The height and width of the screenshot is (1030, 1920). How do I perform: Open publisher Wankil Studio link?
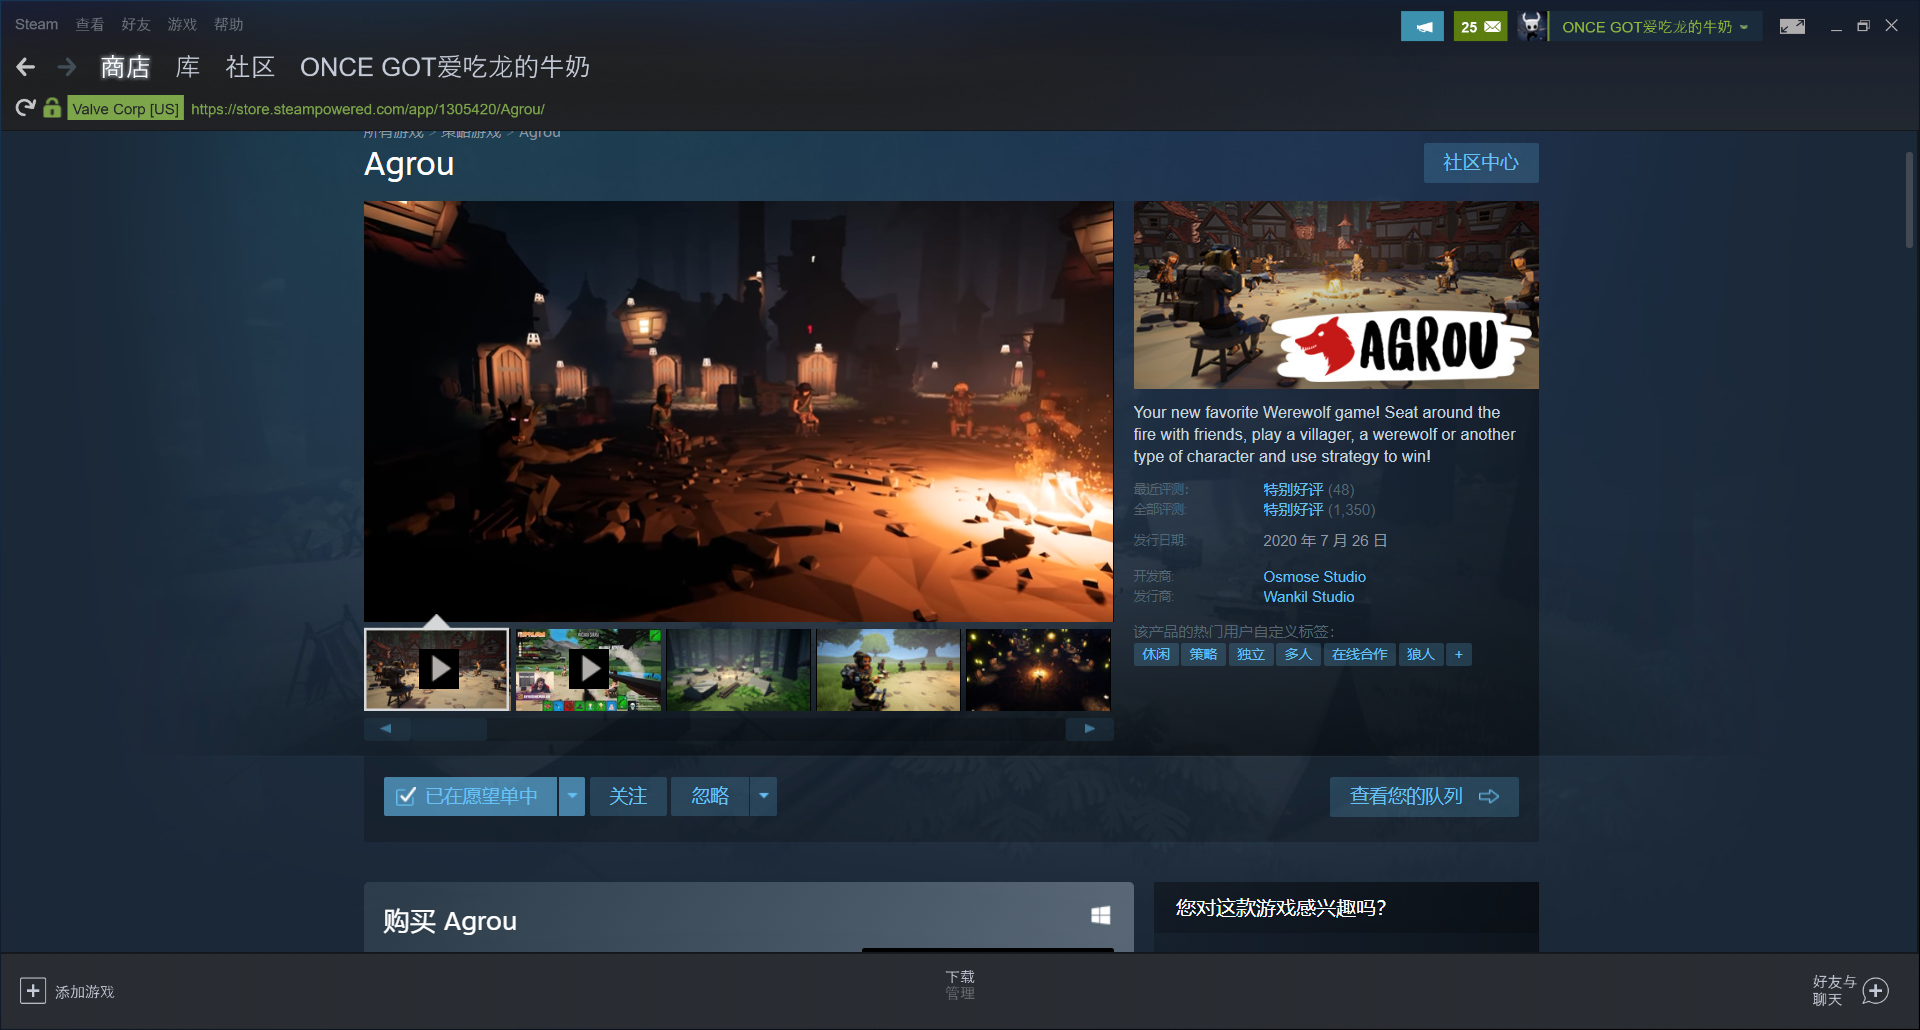[1308, 597]
